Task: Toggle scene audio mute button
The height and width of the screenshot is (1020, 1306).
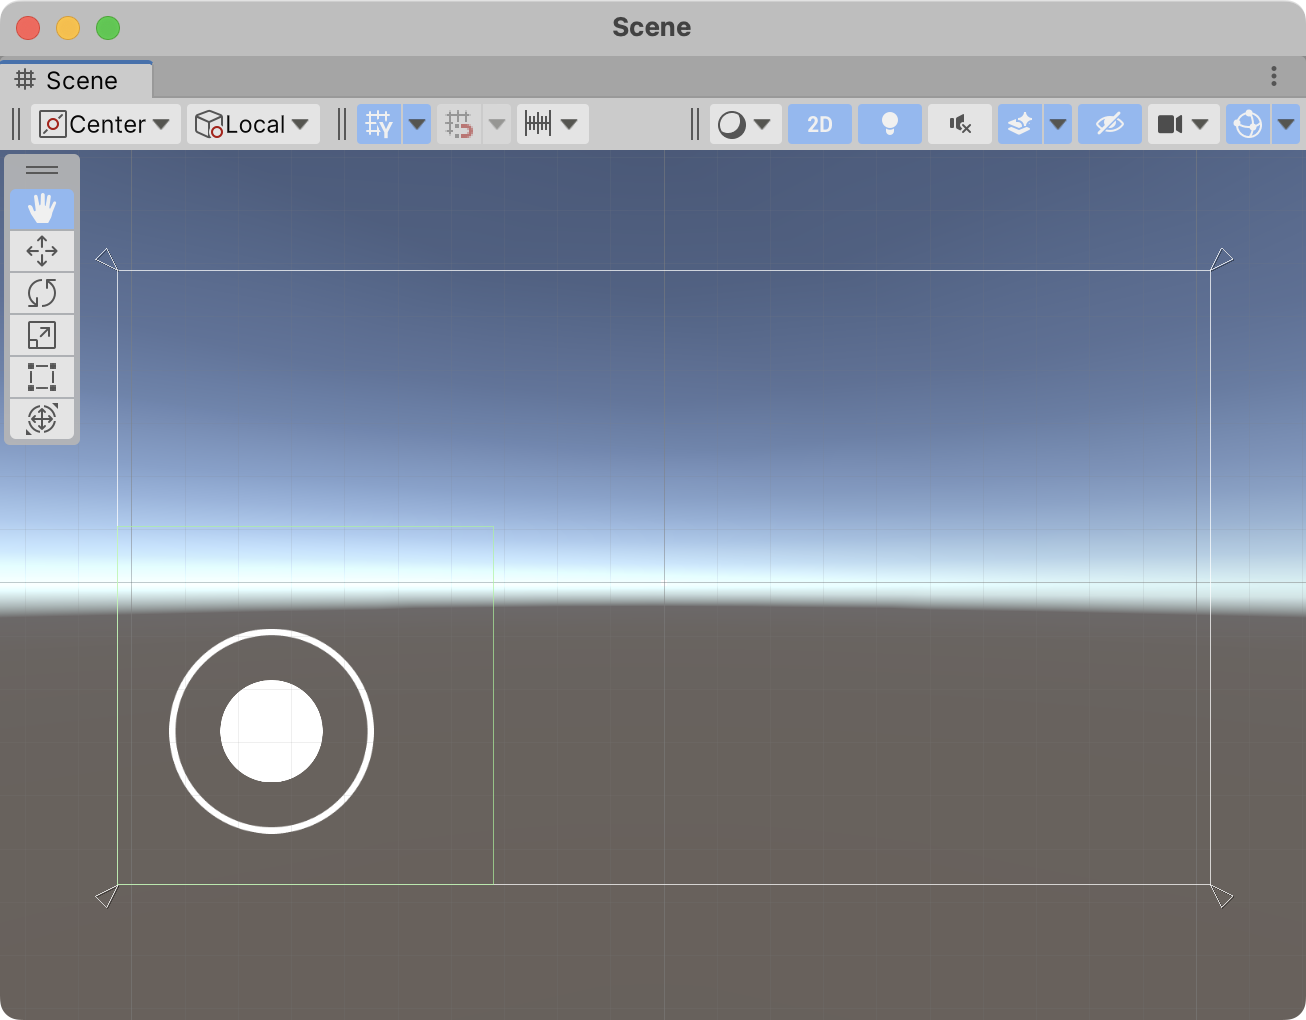Action: tap(960, 124)
